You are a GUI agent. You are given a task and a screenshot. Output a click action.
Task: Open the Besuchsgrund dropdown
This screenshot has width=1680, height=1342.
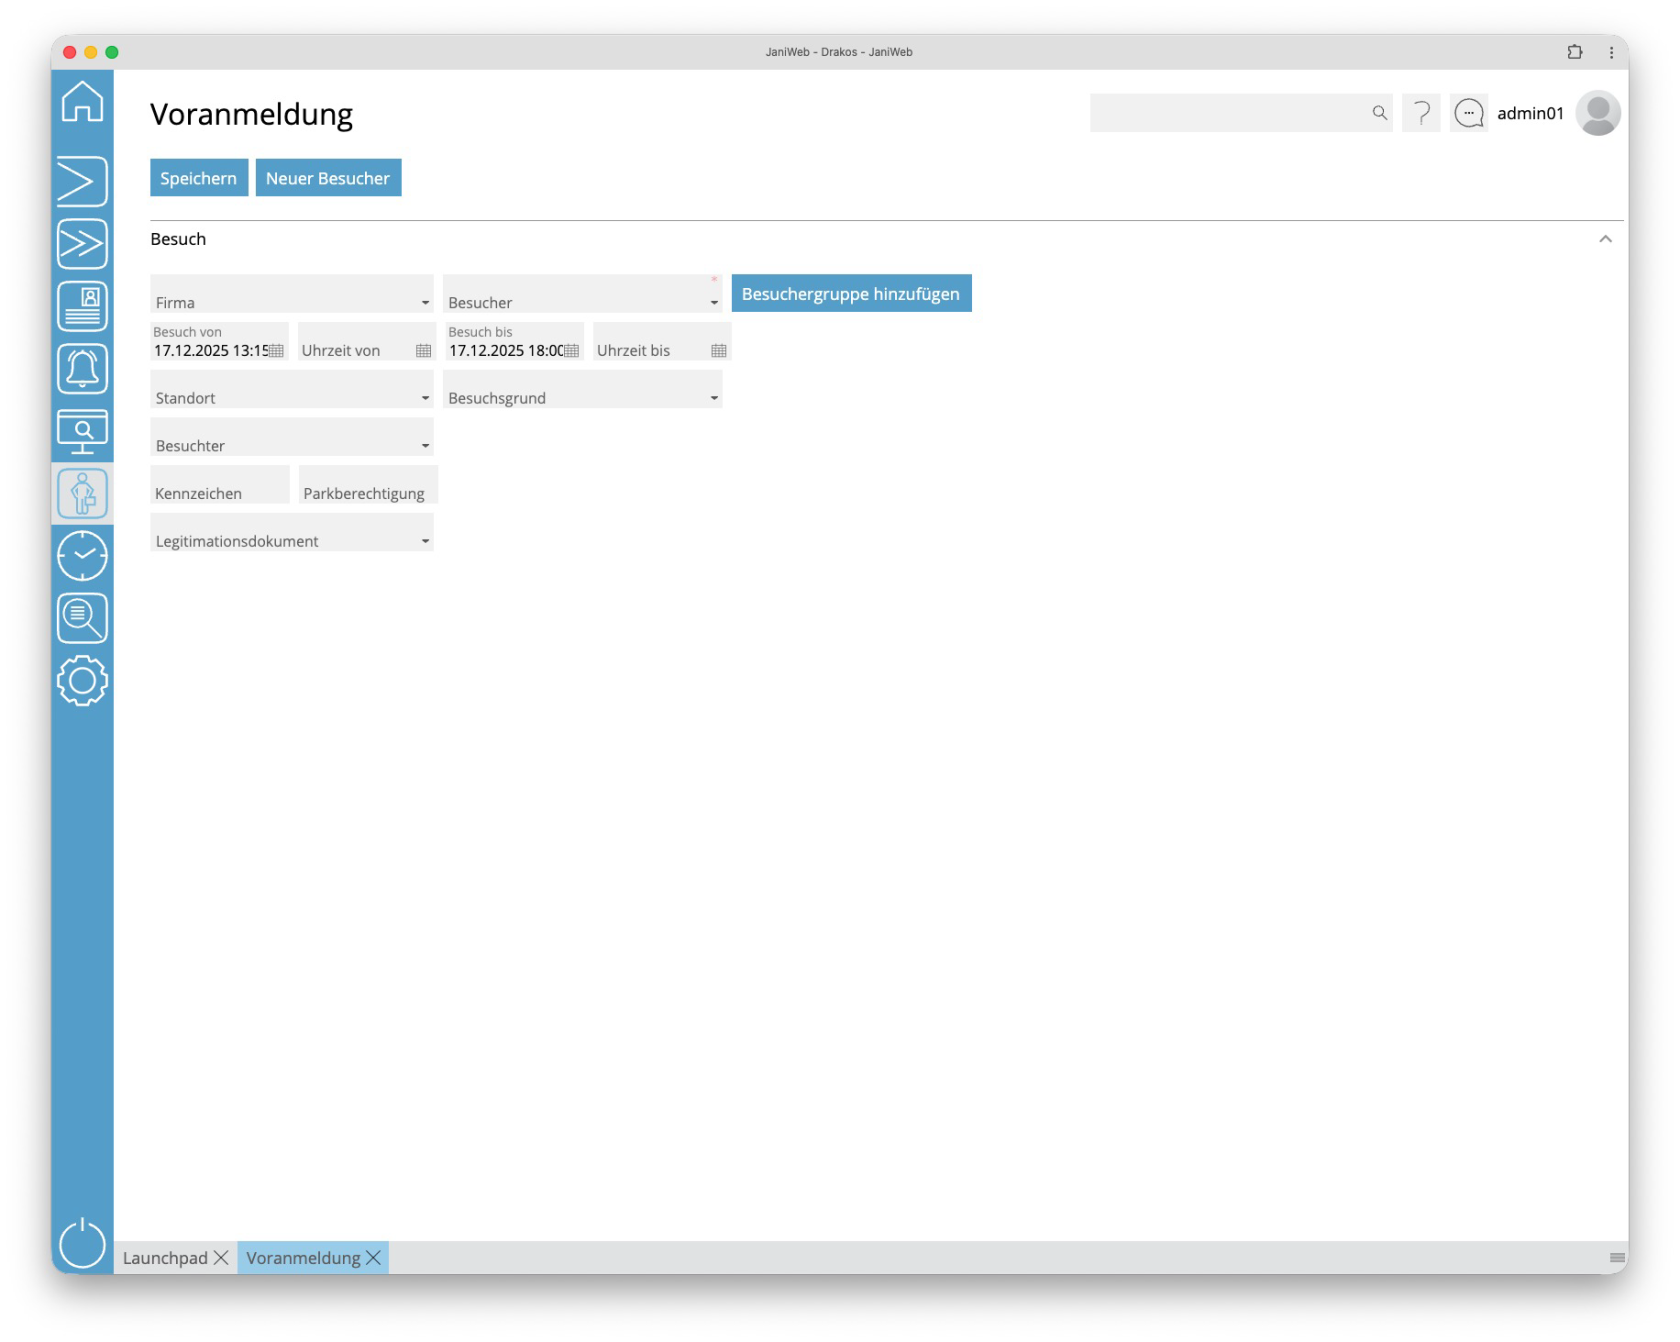point(714,398)
